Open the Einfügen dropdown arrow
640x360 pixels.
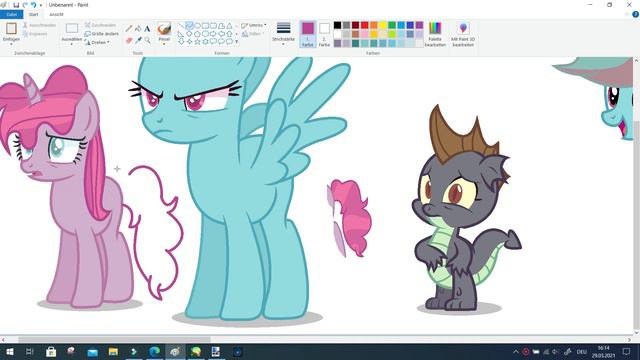click(x=11, y=44)
